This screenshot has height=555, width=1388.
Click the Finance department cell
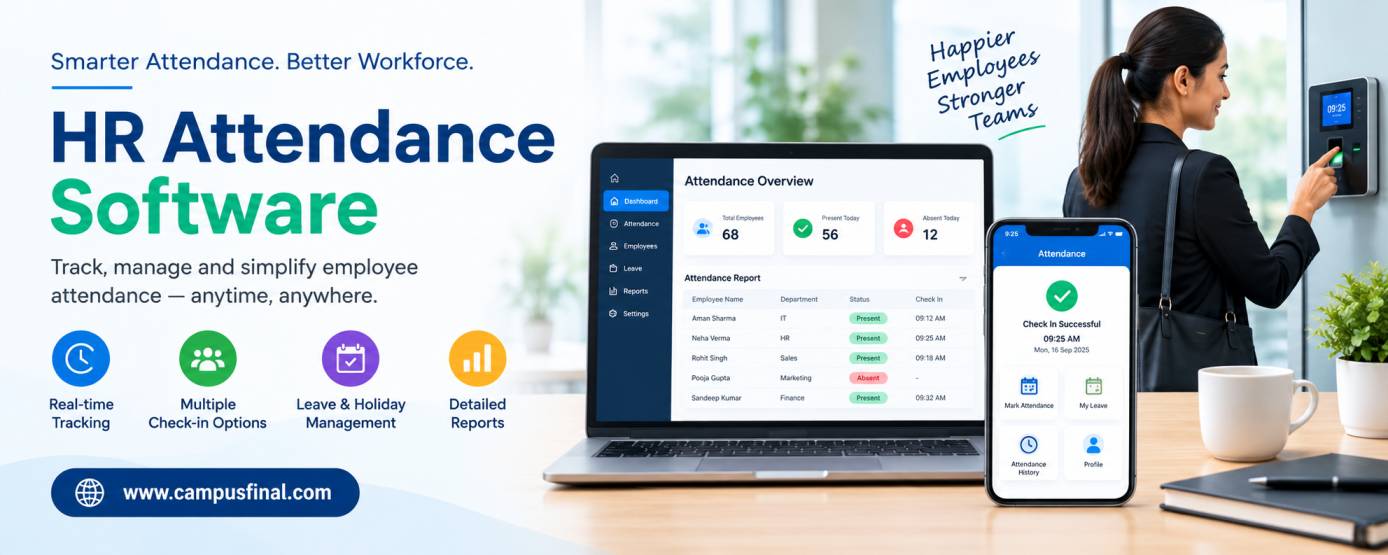point(792,398)
